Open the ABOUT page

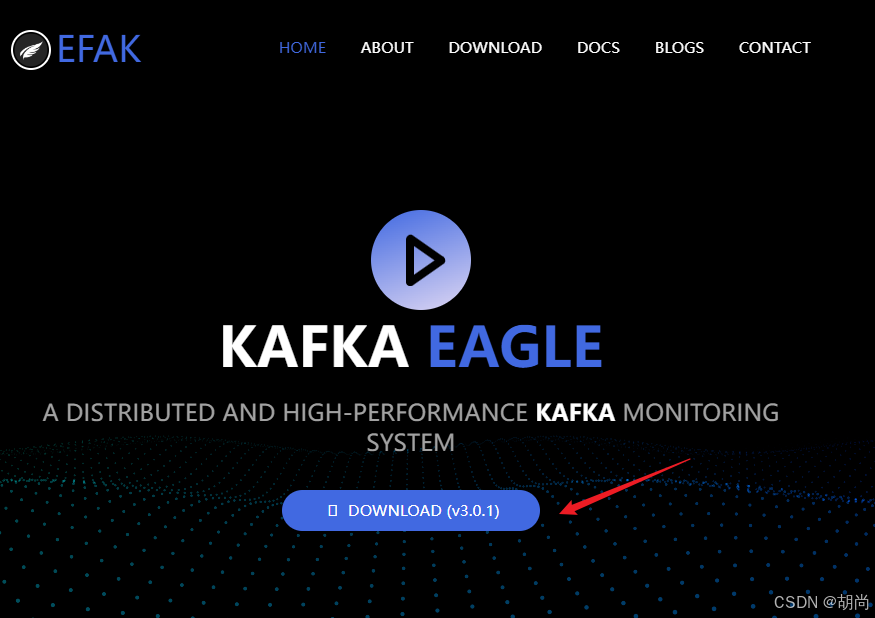387,48
